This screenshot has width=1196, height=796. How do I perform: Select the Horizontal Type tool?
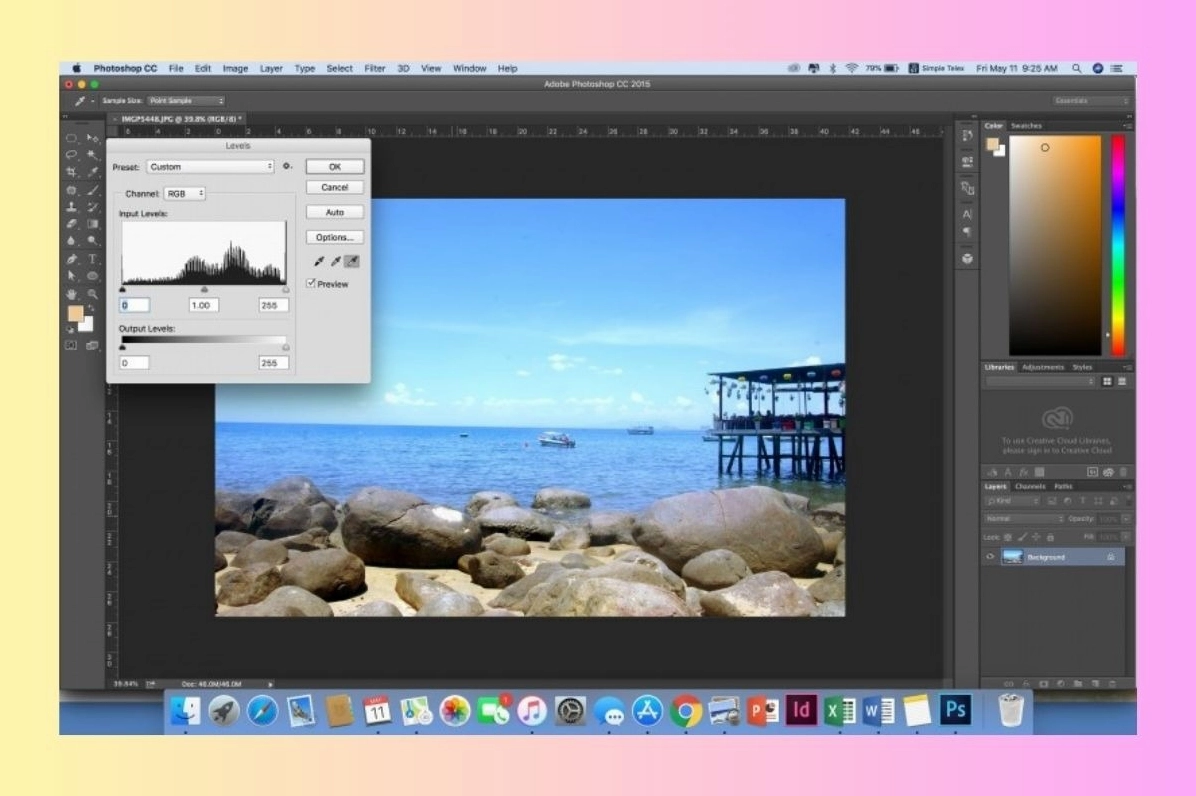point(93,258)
